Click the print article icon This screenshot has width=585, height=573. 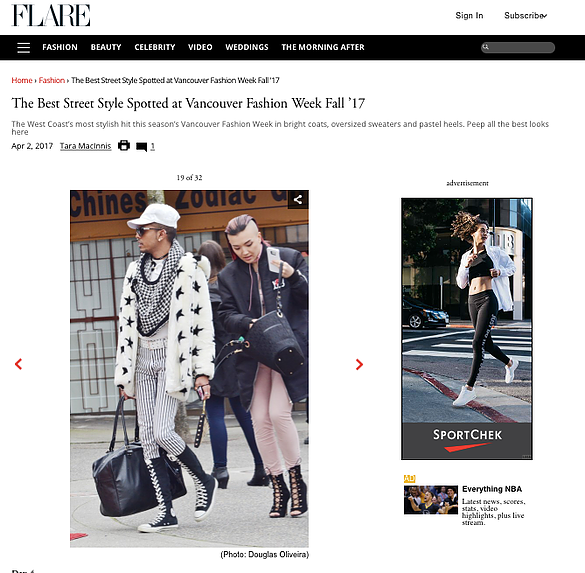[124, 145]
